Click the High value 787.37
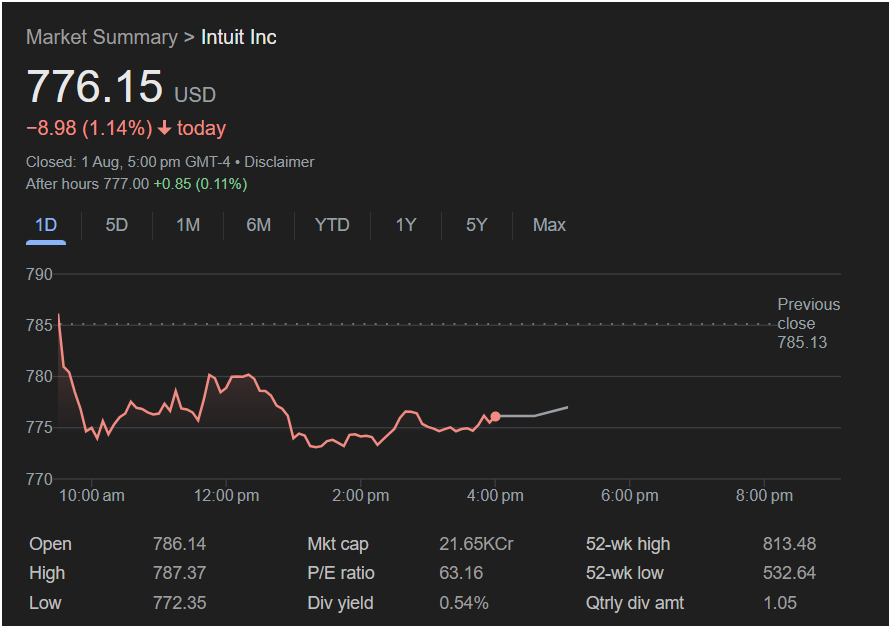This screenshot has height=628, width=891. tap(179, 573)
